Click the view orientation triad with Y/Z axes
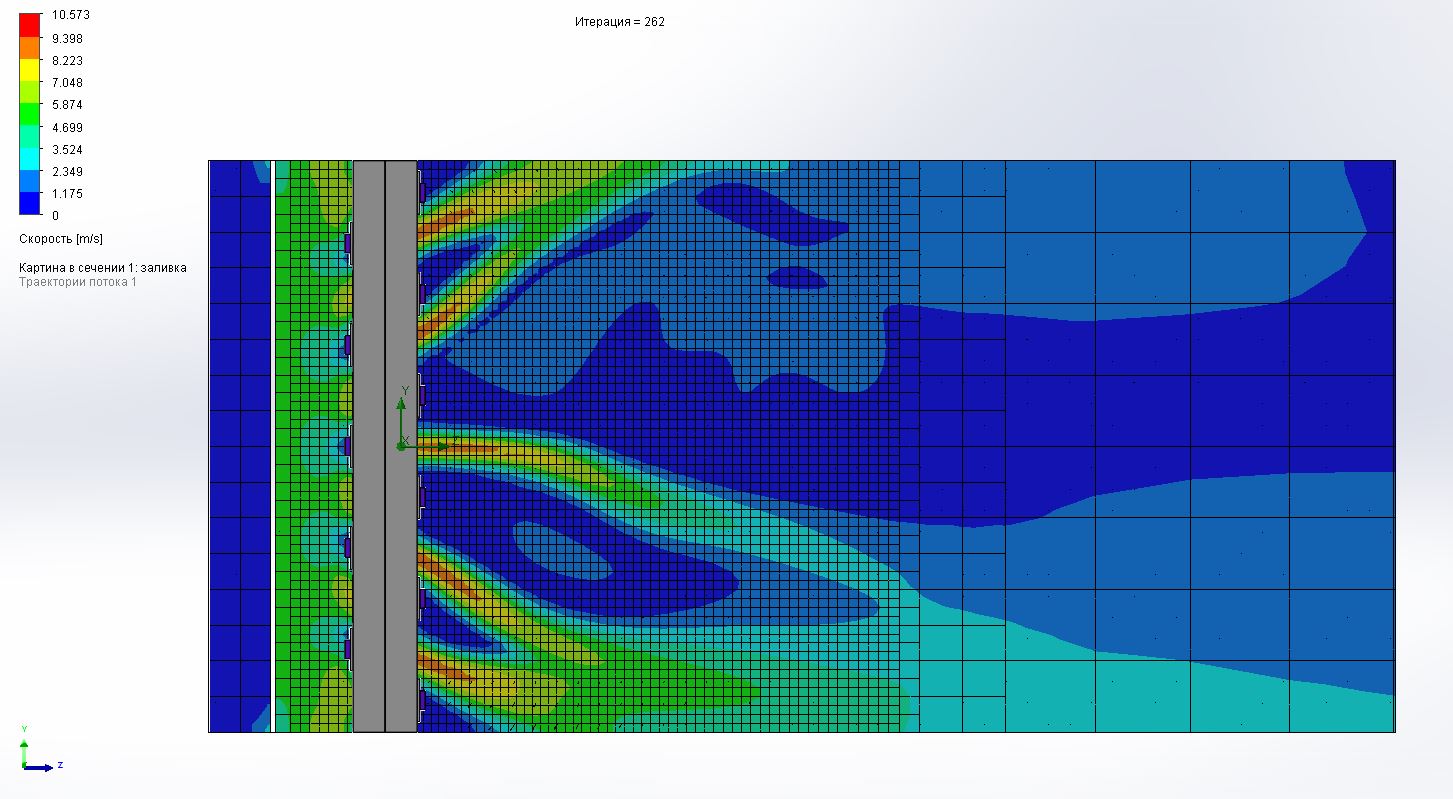 40,749
